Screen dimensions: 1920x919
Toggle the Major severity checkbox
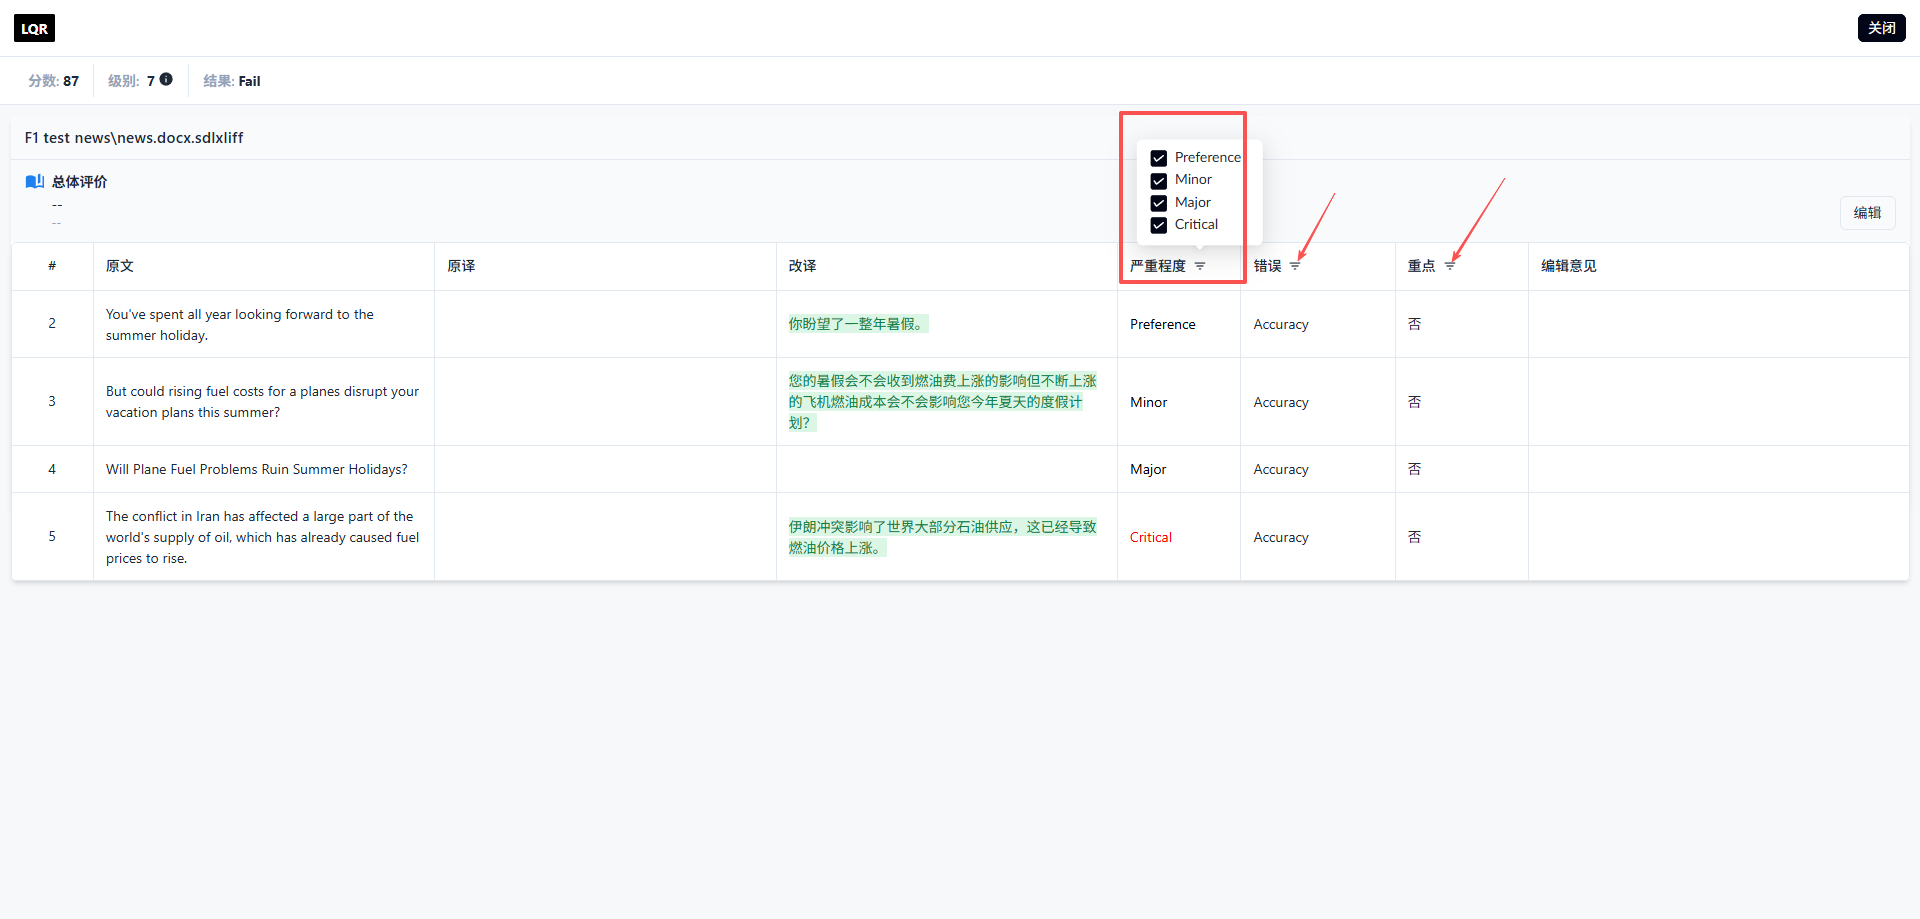1159,203
